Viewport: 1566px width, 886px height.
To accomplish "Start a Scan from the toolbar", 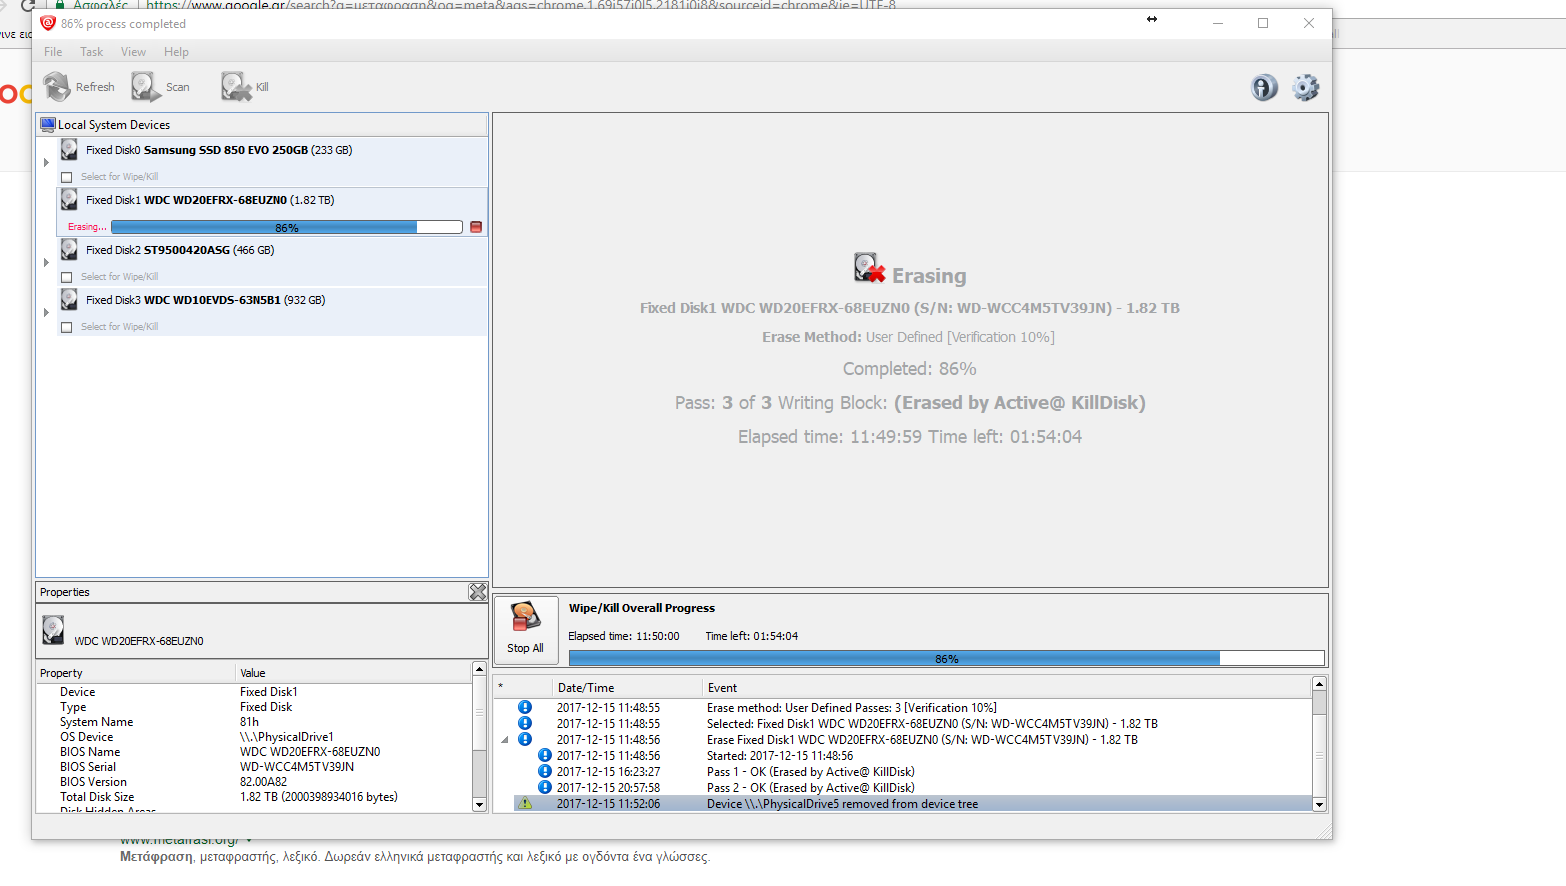I will [146, 87].
